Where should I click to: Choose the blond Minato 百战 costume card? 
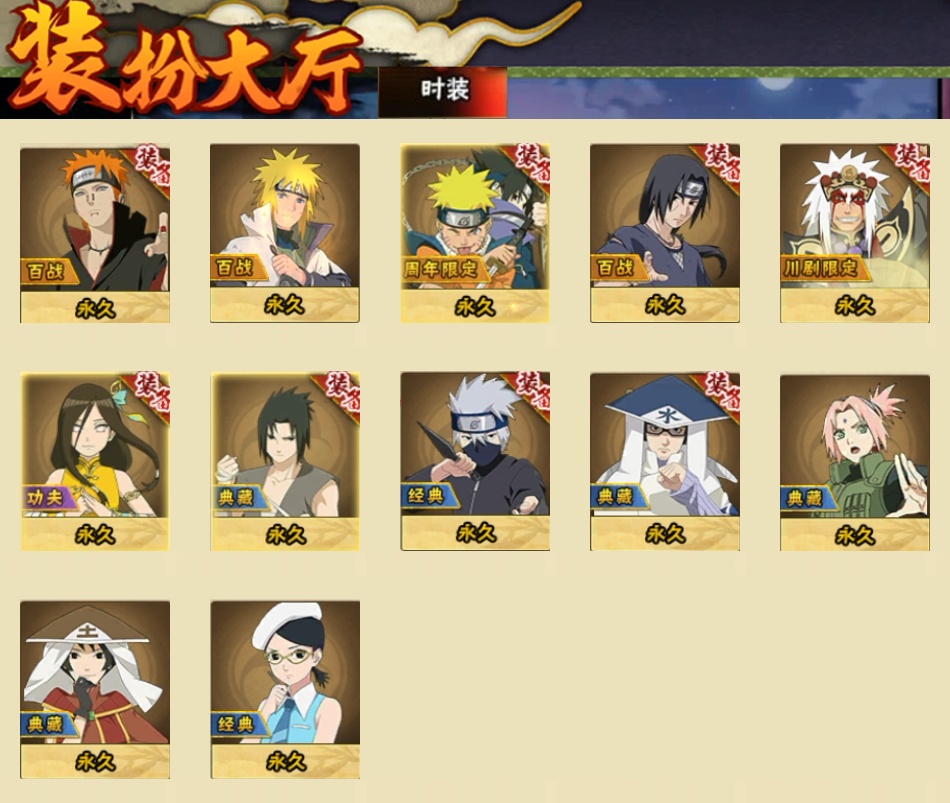point(285,233)
